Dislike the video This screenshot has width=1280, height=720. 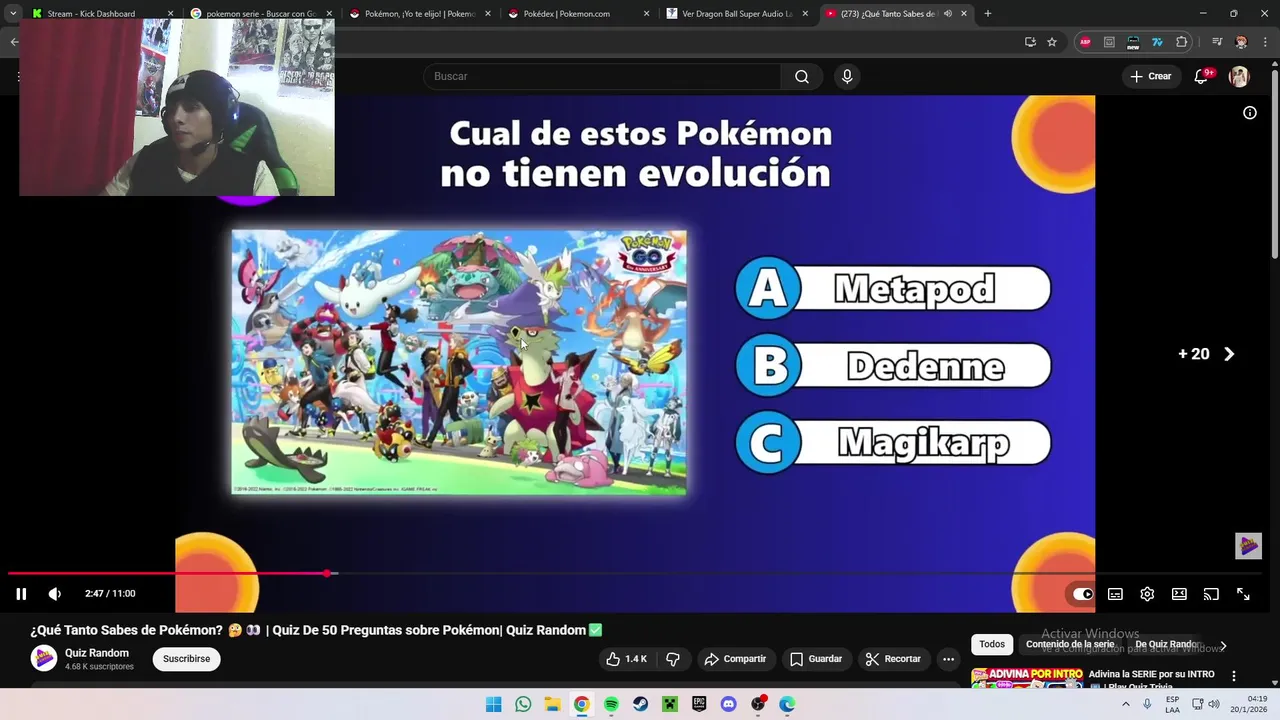tap(673, 659)
